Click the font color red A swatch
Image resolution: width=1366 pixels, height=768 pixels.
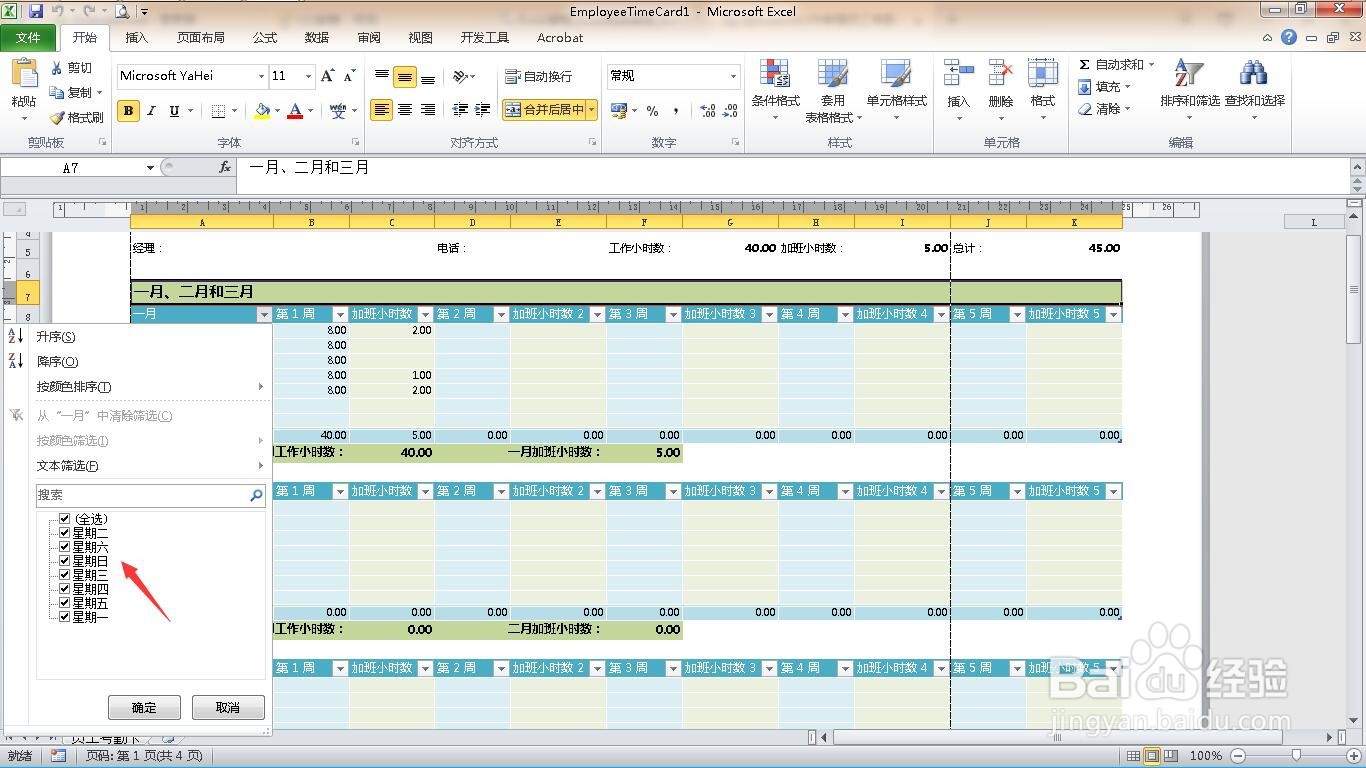pyautogui.click(x=295, y=111)
